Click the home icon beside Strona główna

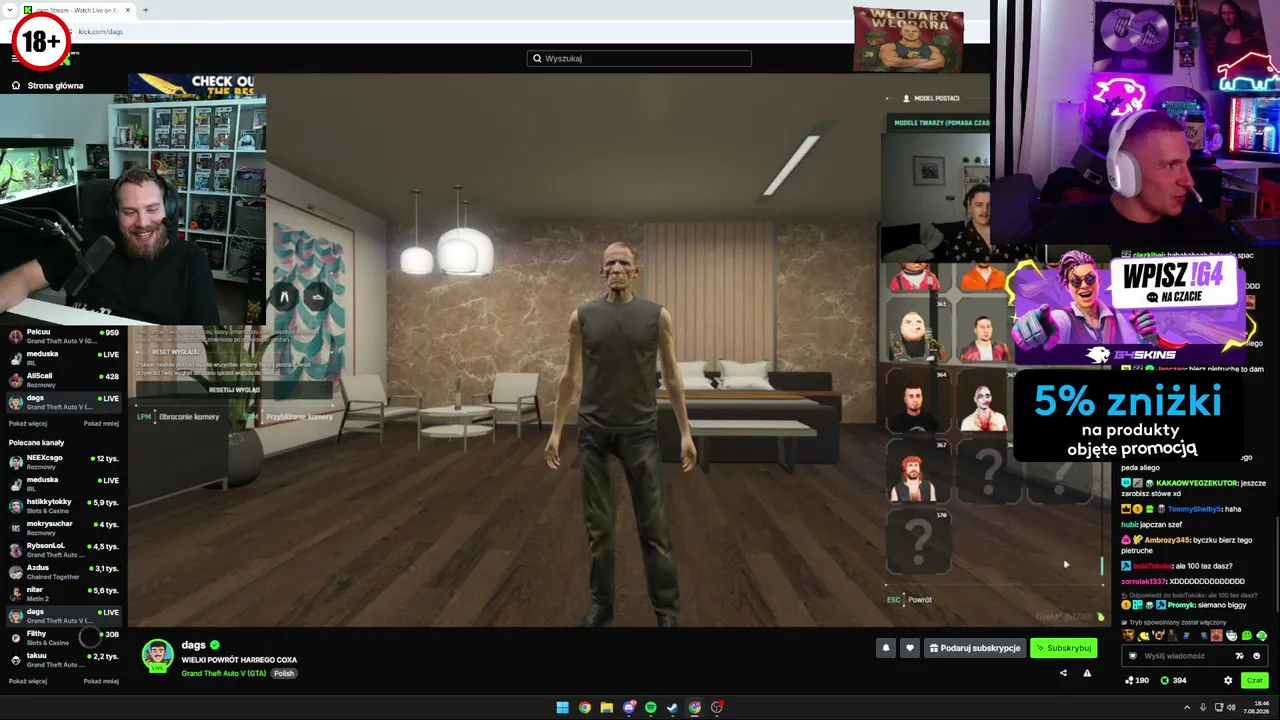(x=16, y=86)
